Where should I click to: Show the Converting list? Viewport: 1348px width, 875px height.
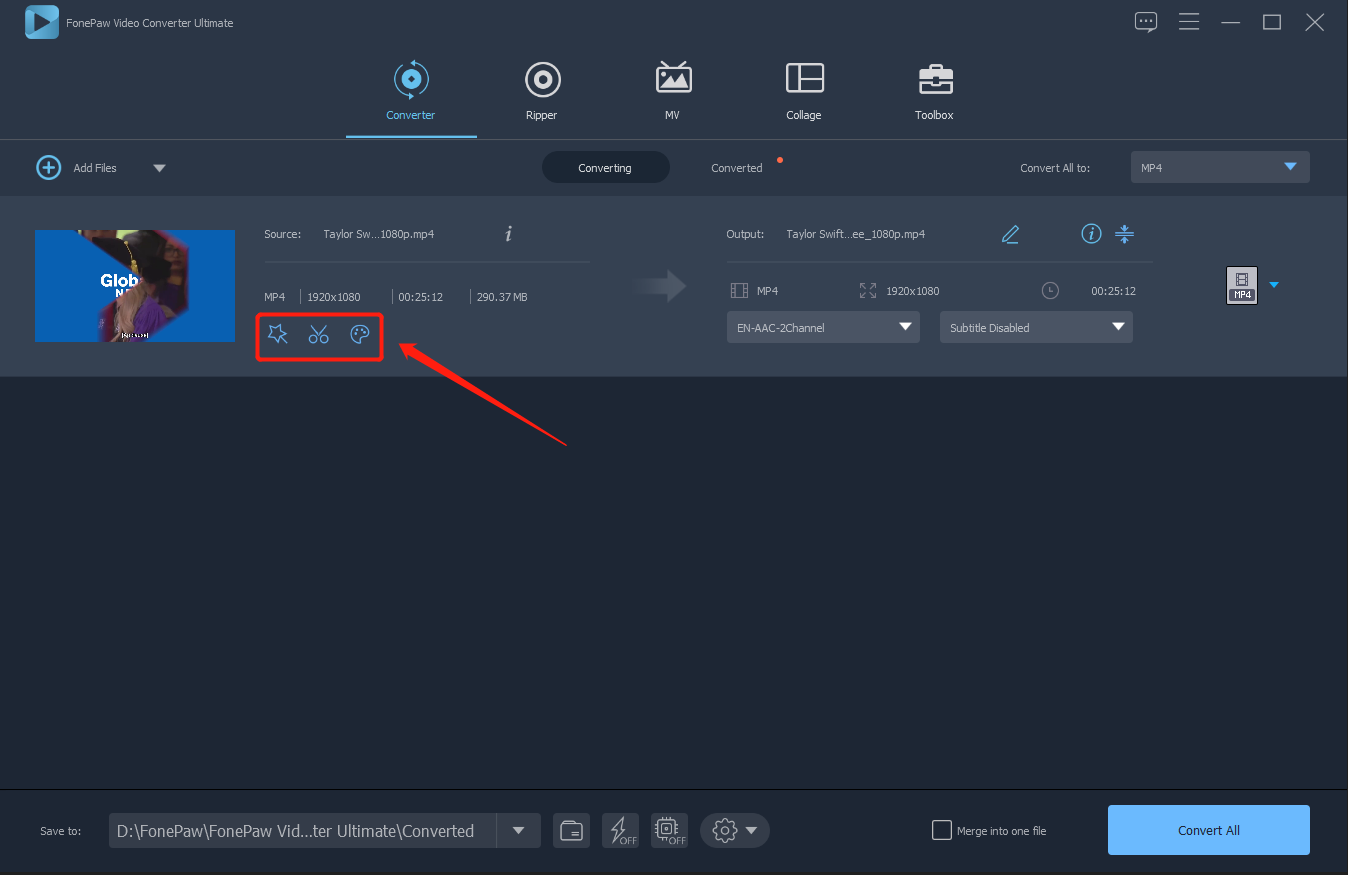pyautogui.click(x=605, y=167)
